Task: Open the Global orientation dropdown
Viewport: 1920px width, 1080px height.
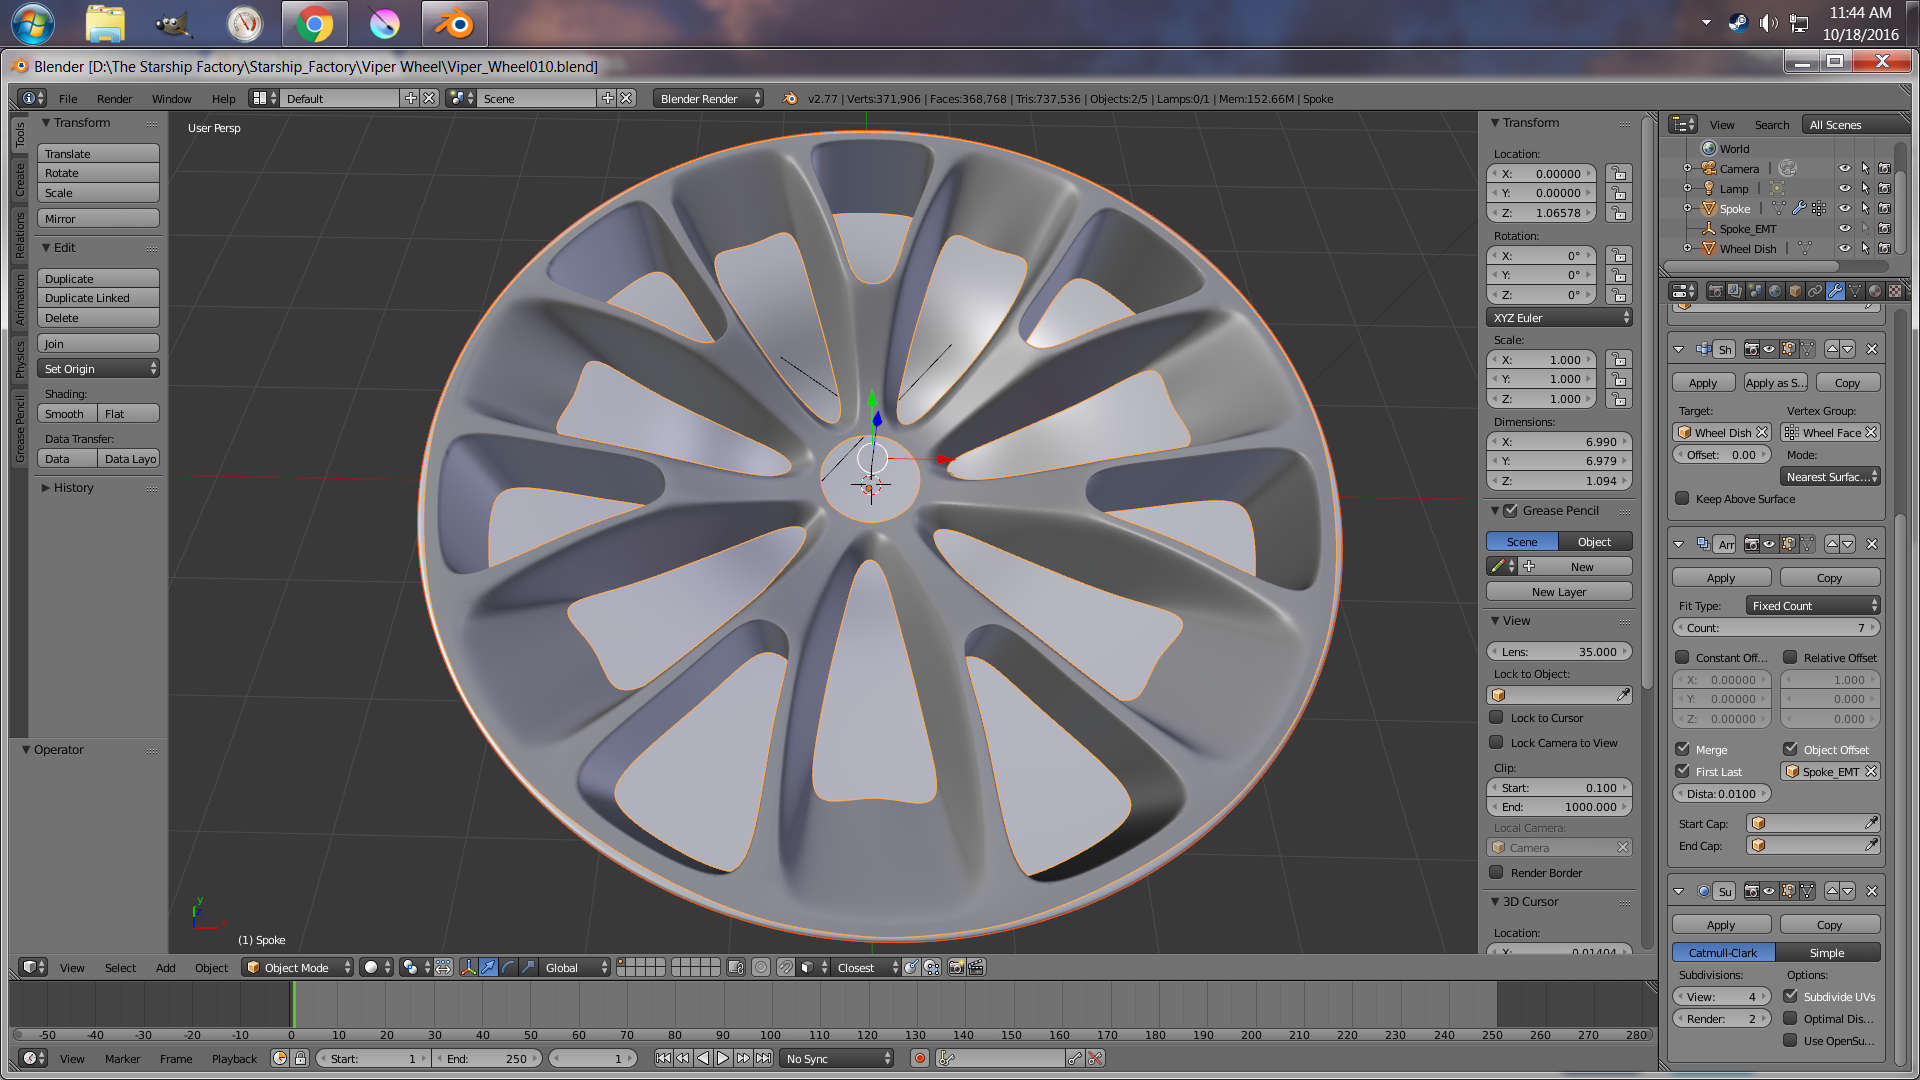Action: 574,967
